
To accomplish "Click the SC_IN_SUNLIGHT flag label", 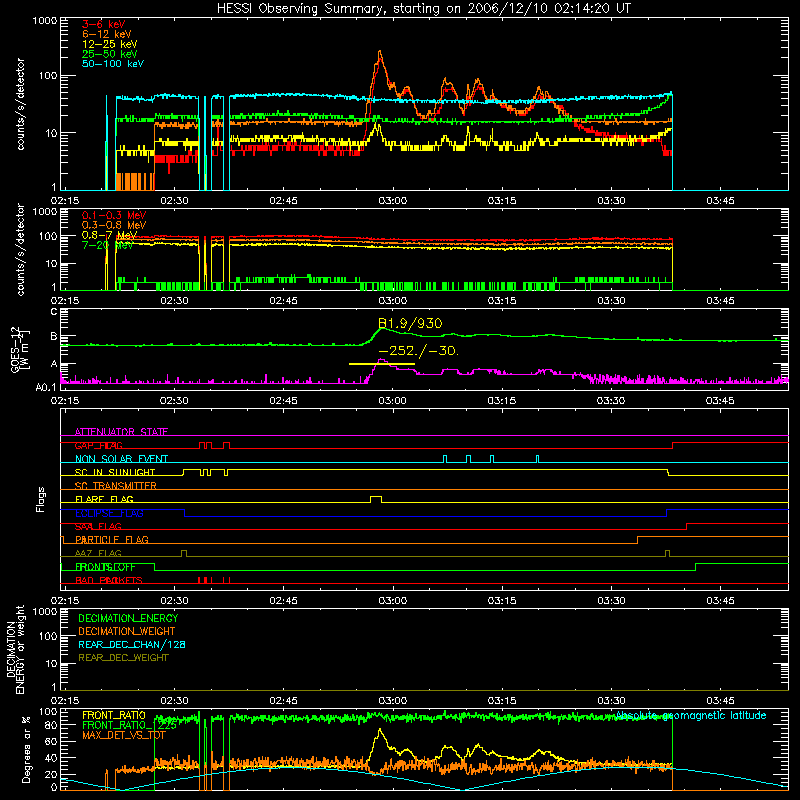I will tap(115, 472).
